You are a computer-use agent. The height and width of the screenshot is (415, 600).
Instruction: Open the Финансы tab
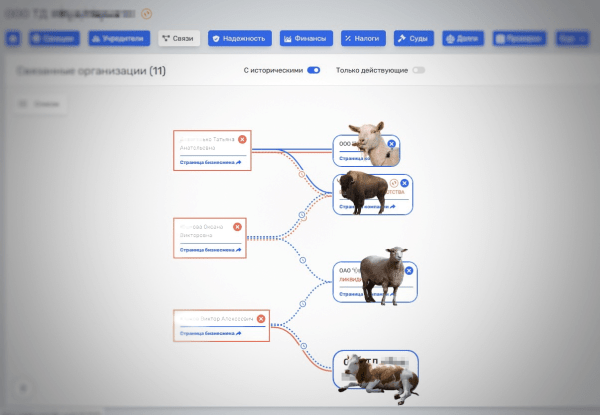(306, 39)
